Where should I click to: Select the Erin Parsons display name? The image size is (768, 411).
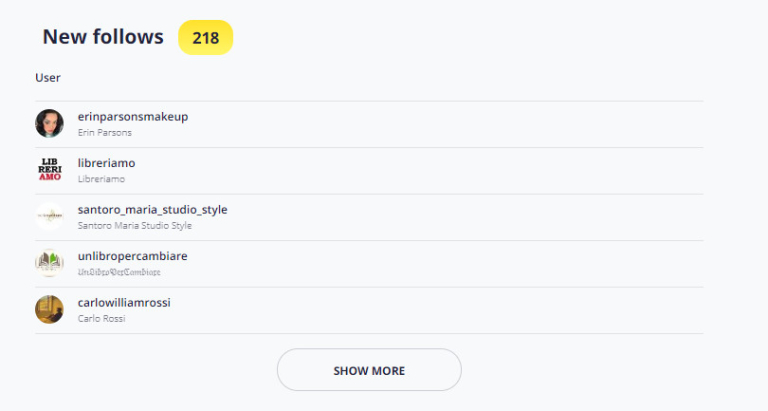(x=104, y=132)
